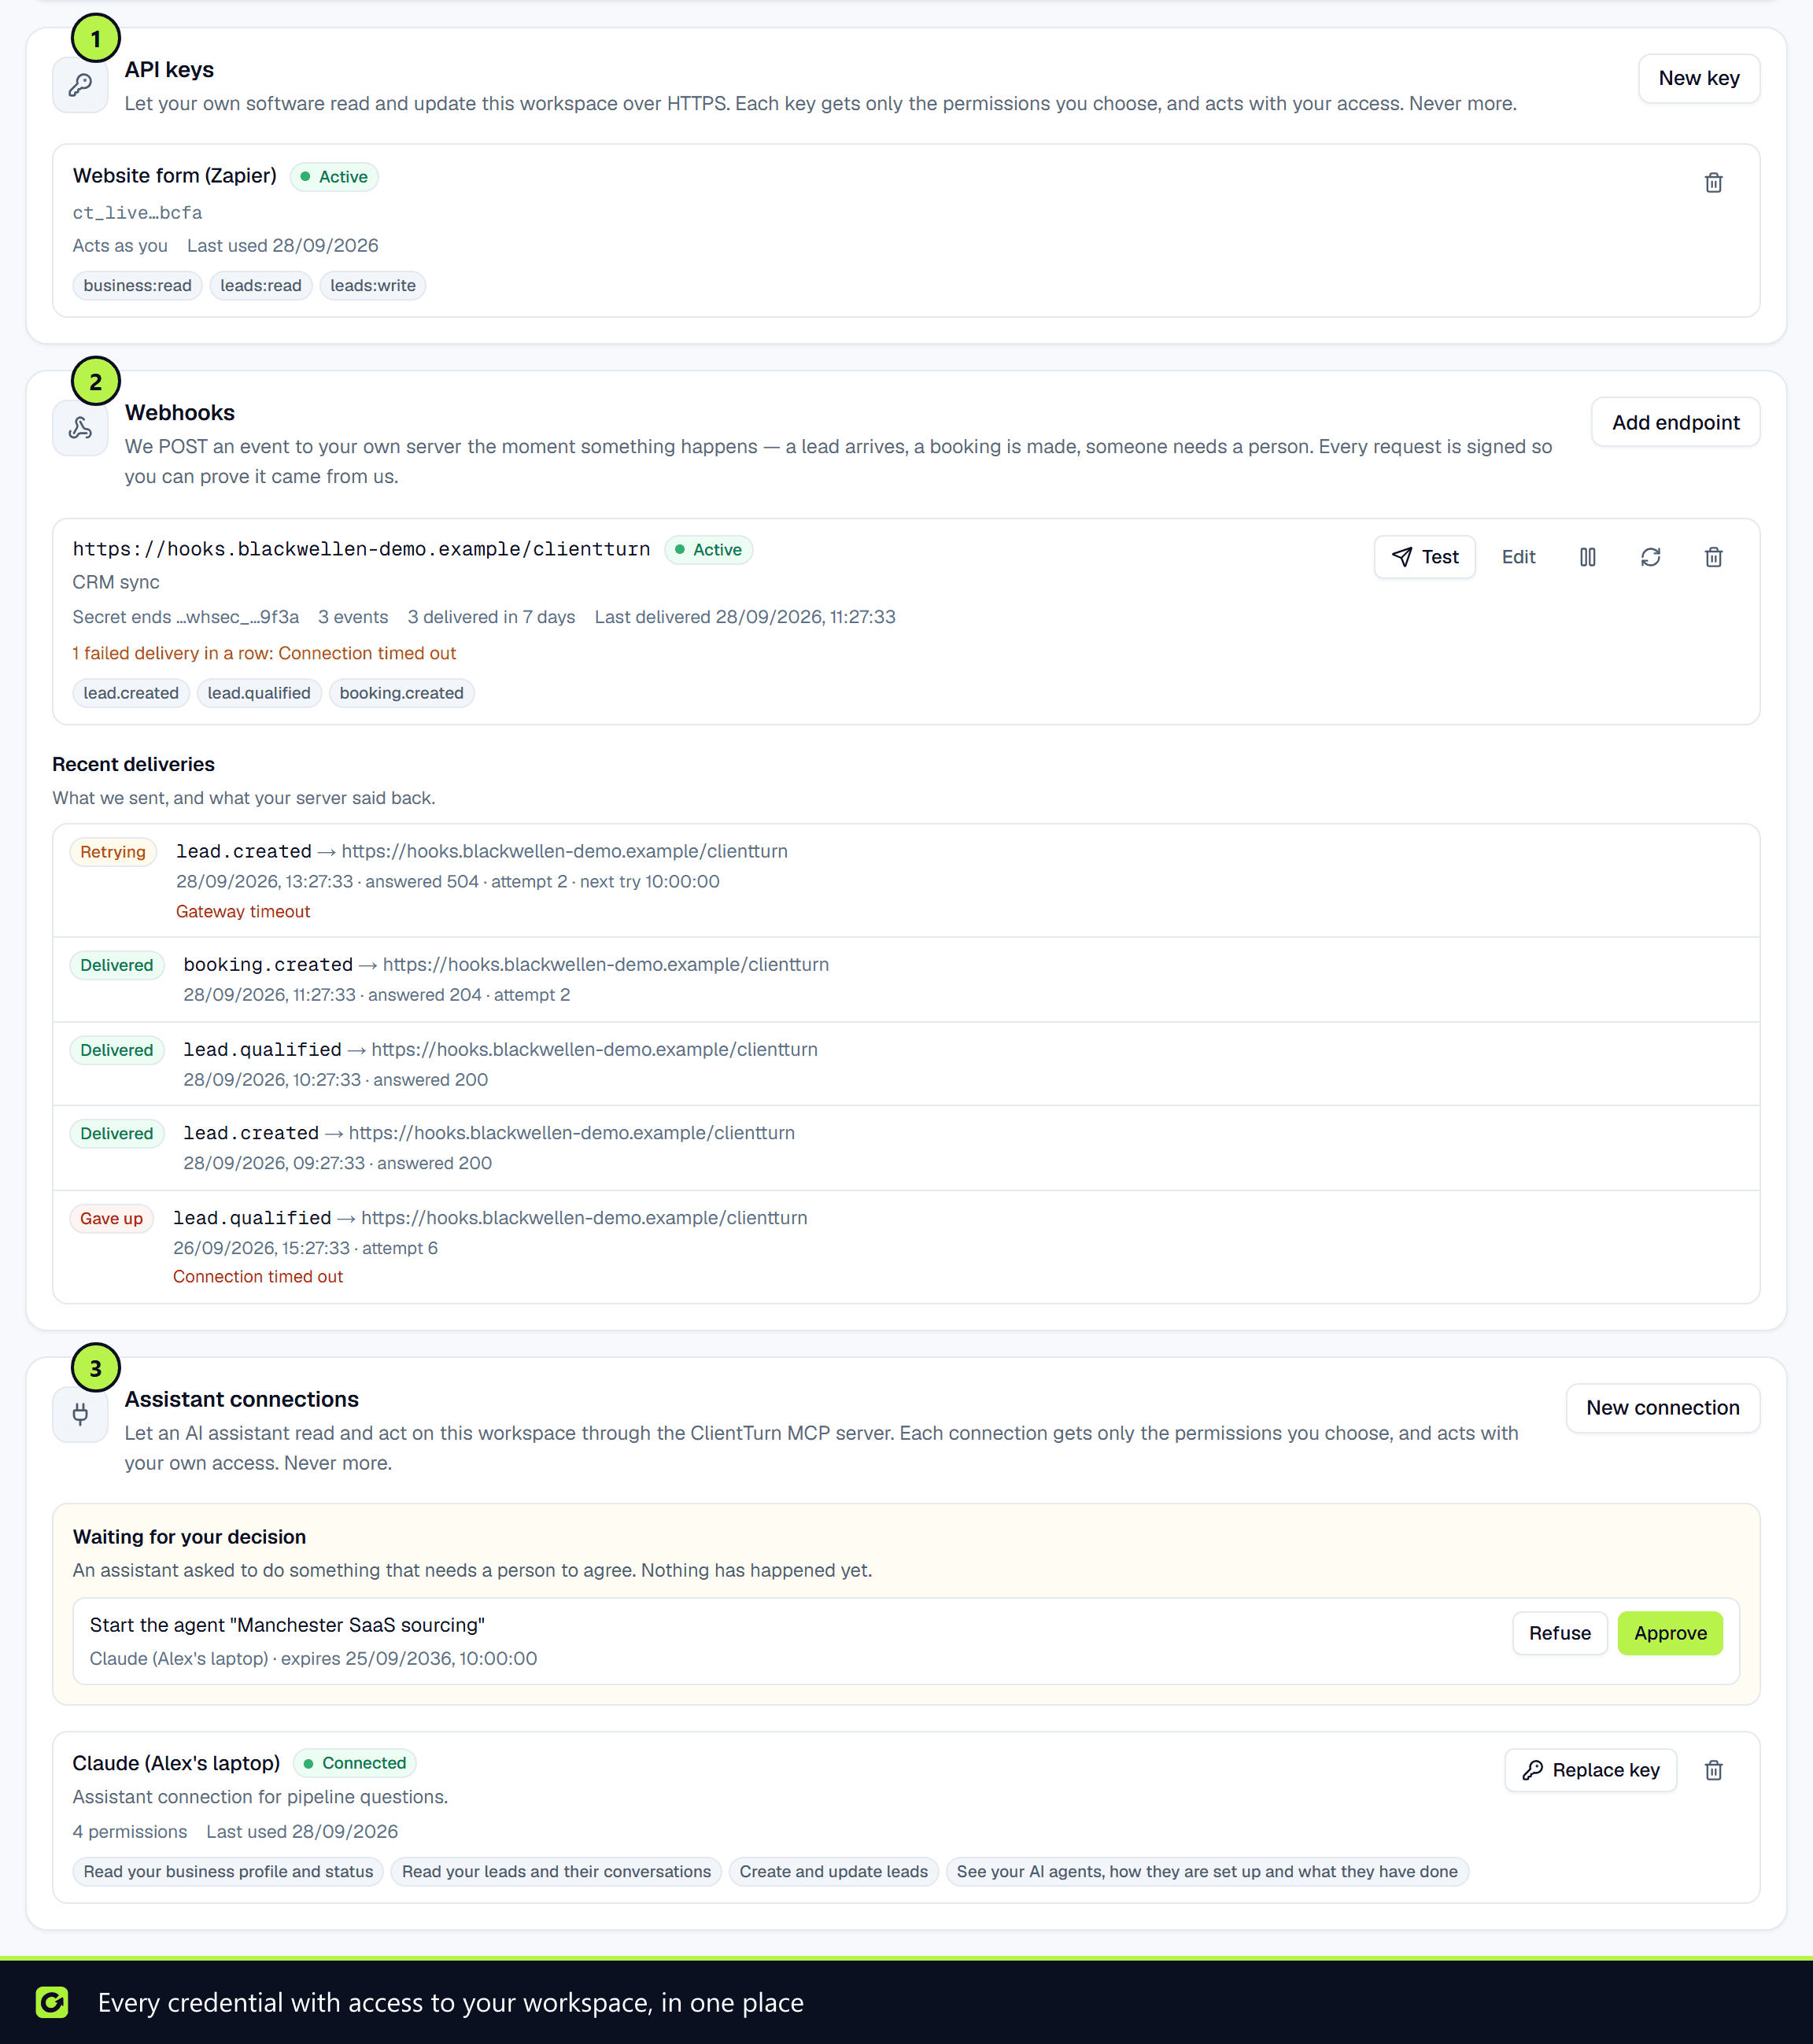
Task: Click the leads:write permission tag
Action: (373, 286)
